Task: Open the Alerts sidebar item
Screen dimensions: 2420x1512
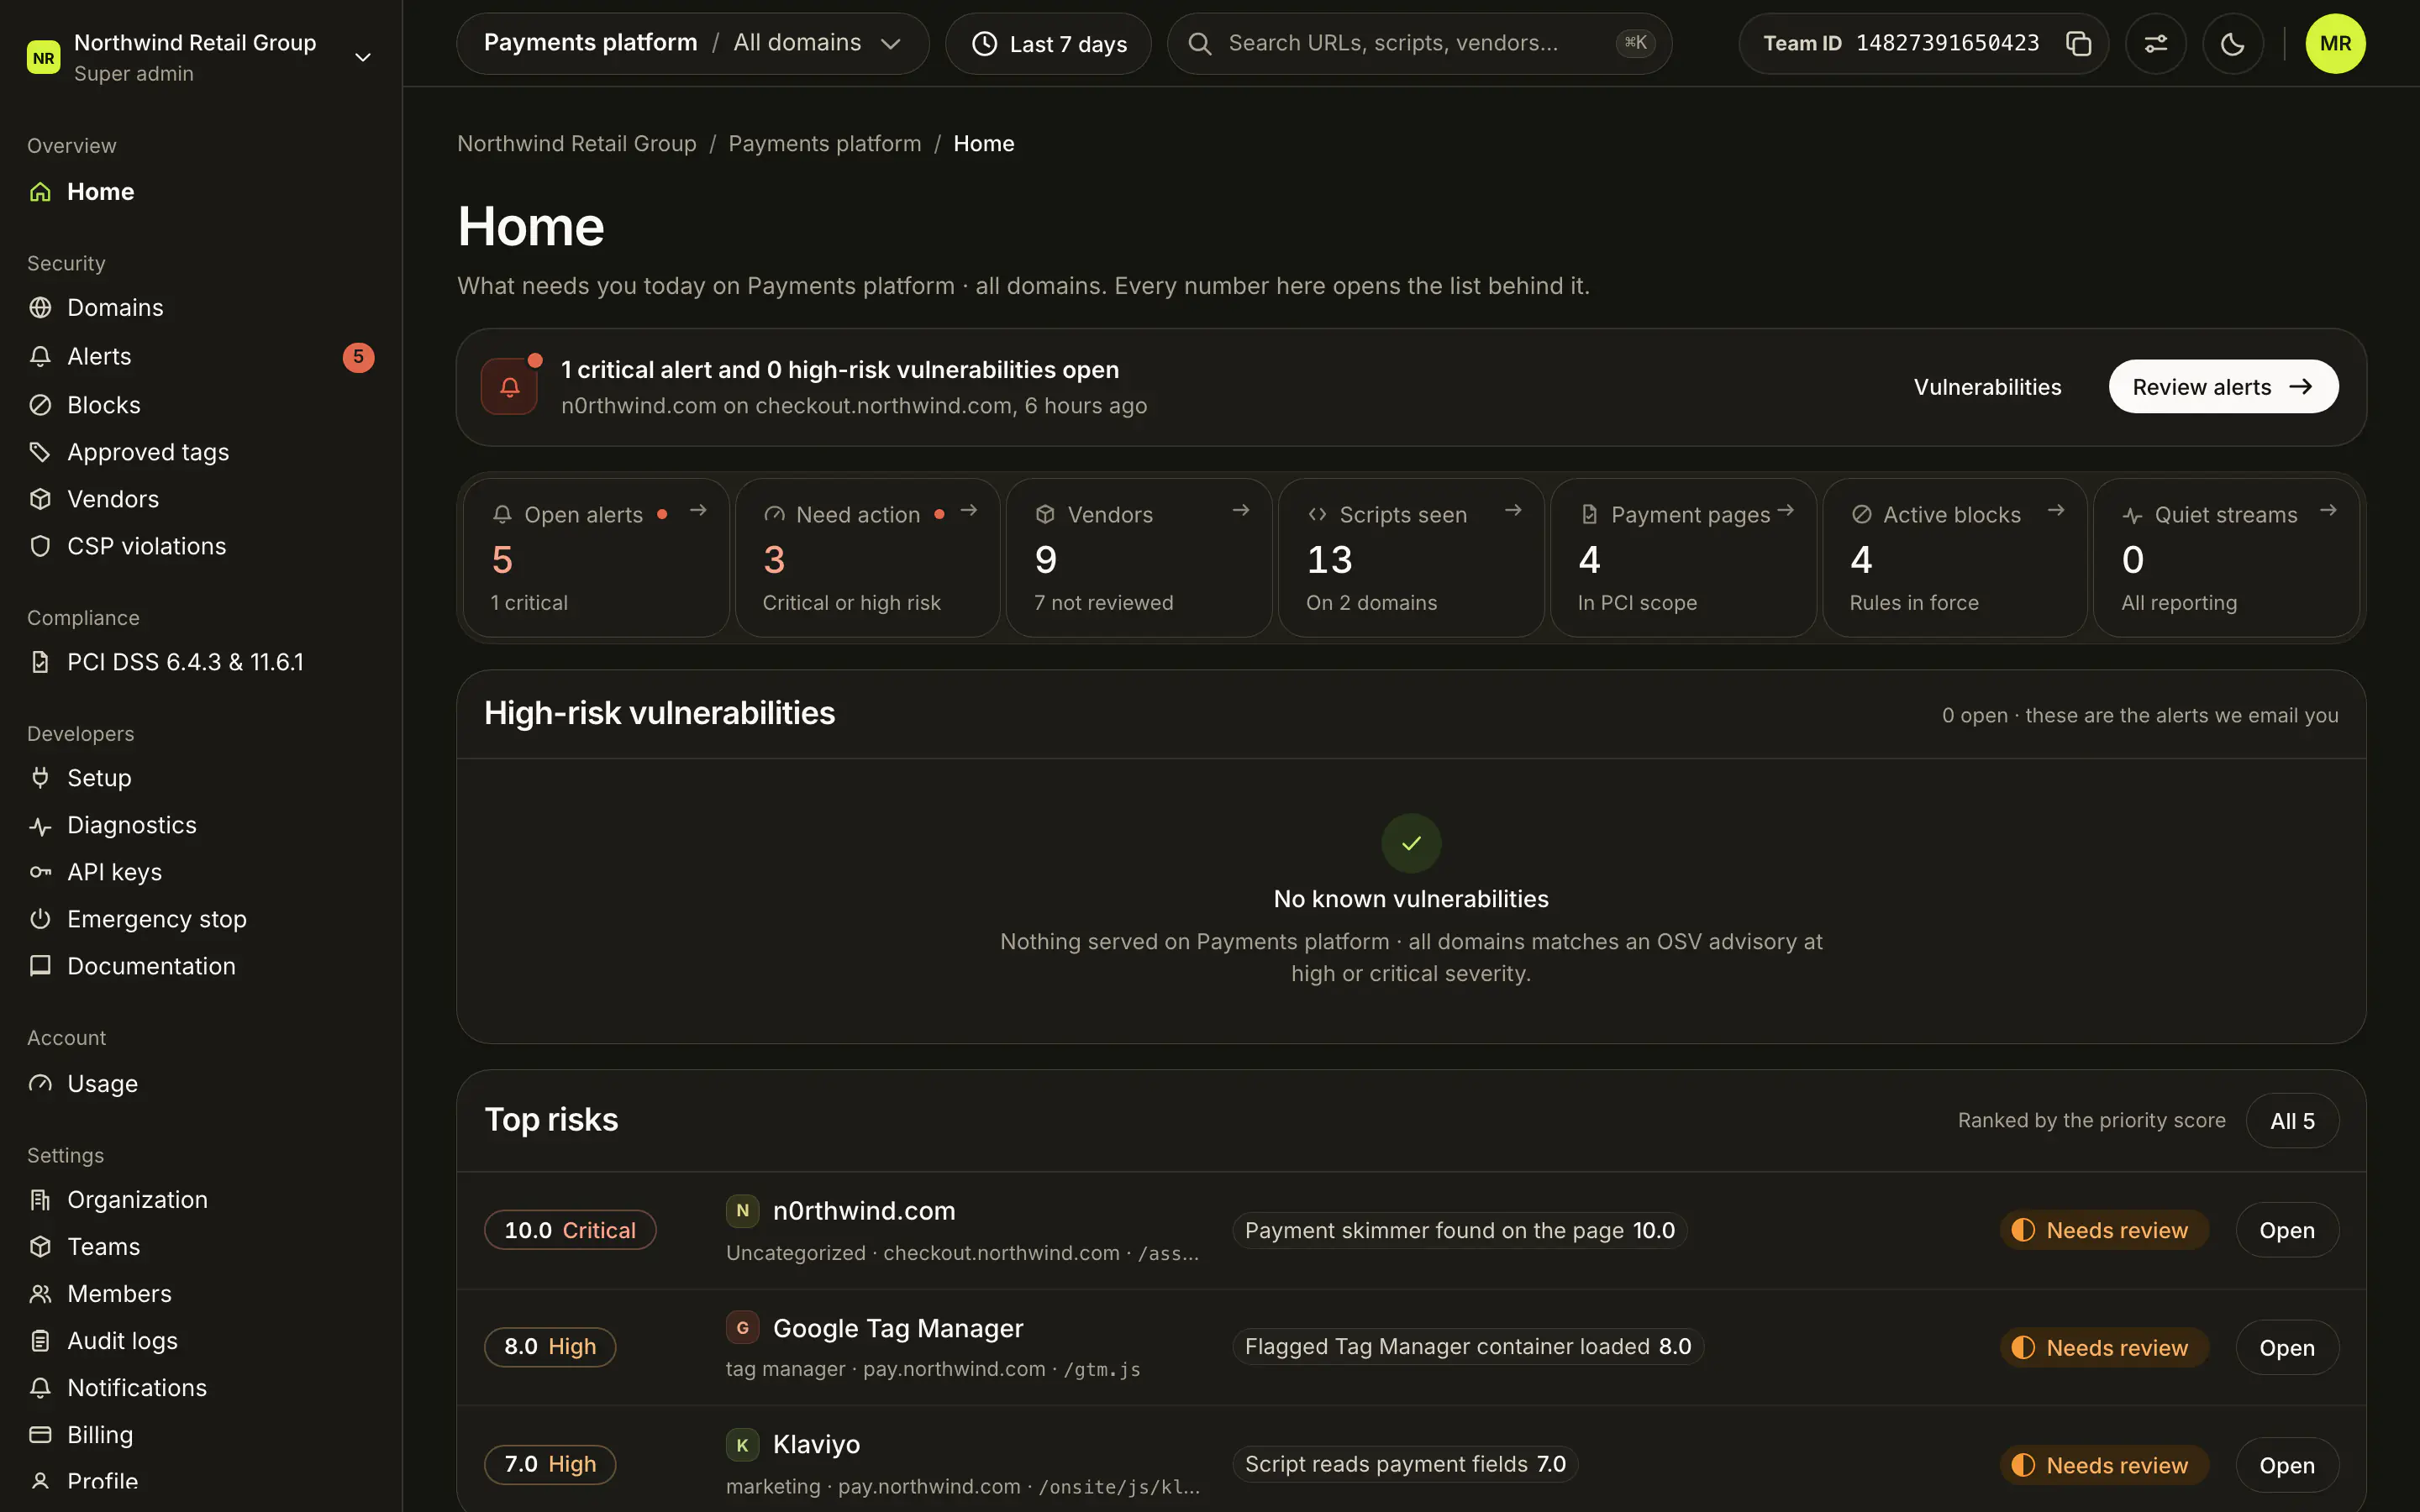Action: 200,356
